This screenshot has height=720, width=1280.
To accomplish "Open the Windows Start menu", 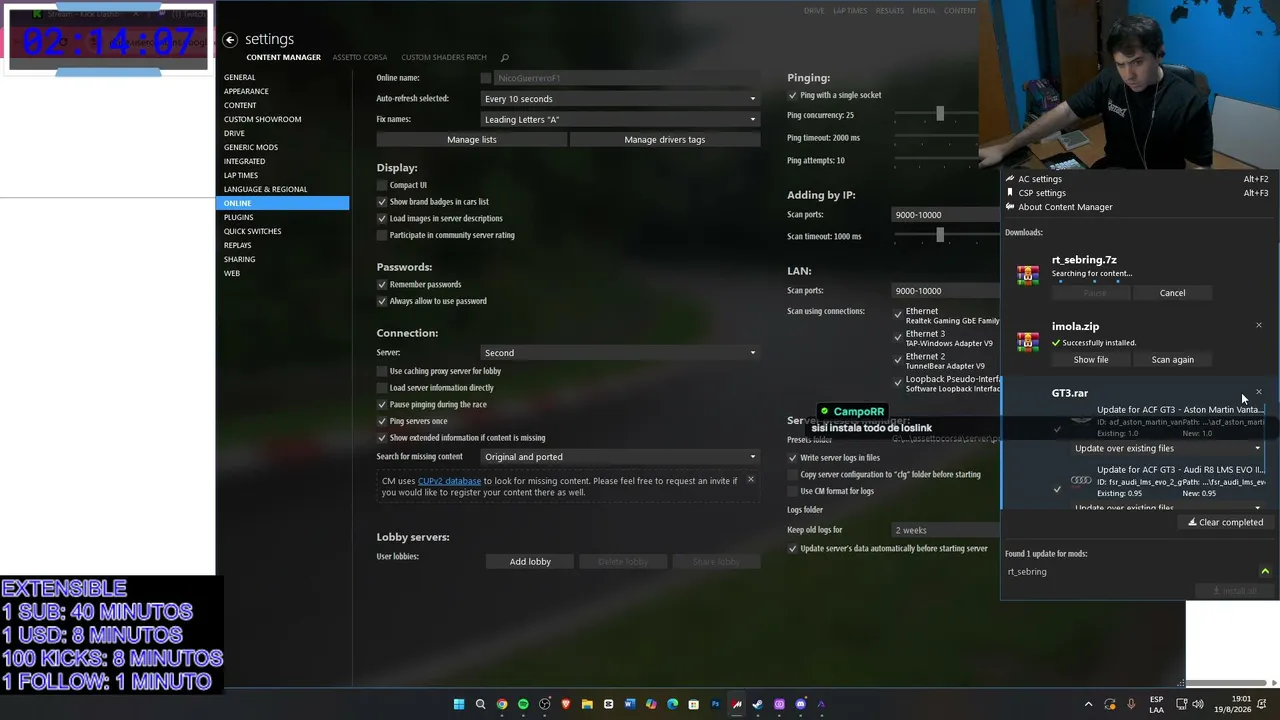I will [459, 704].
